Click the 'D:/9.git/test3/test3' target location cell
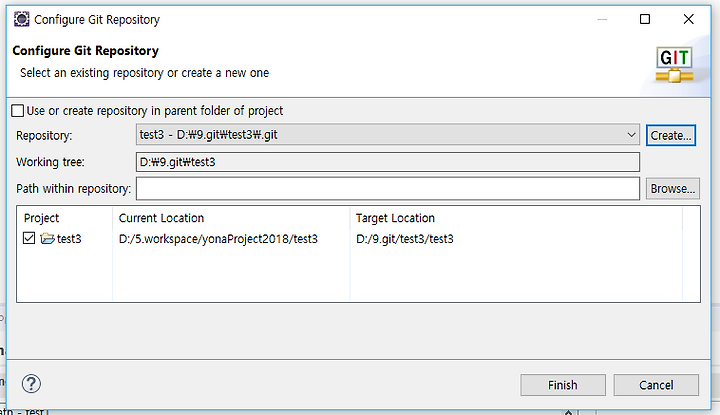This screenshot has width=720, height=415. coord(405,239)
